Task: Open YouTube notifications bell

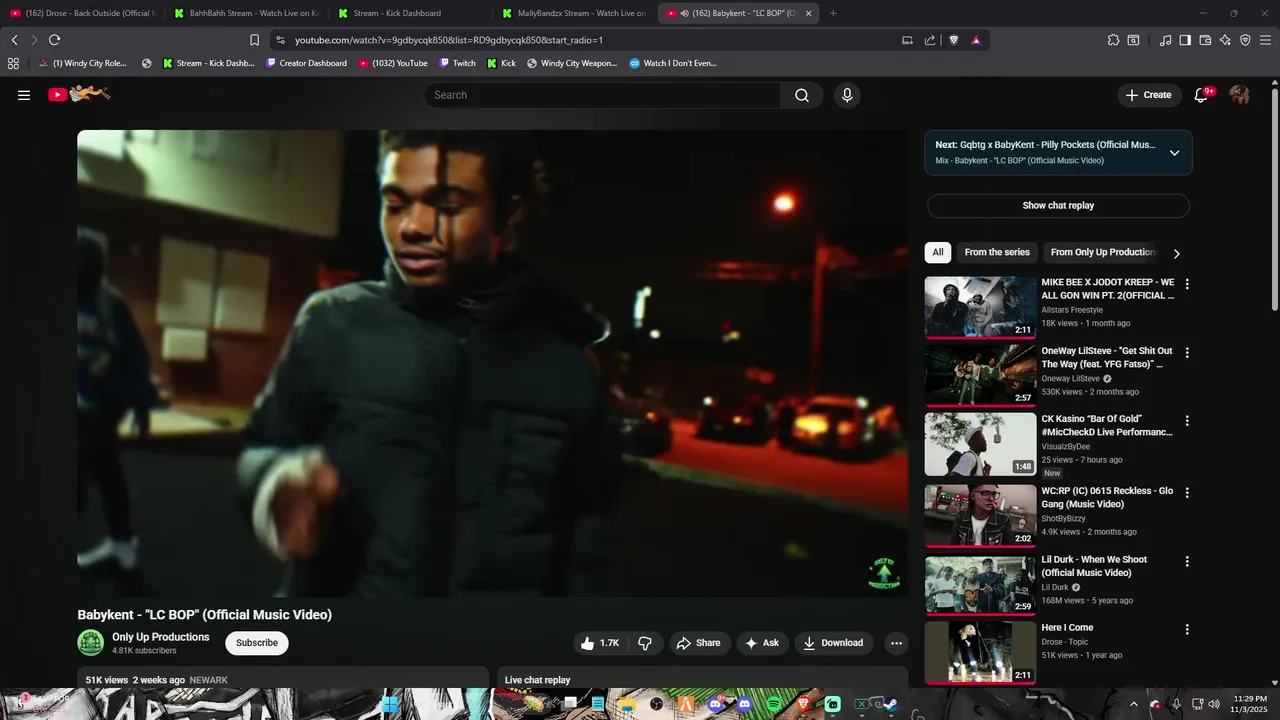Action: pyautogui.click(x=1203, y=95)
